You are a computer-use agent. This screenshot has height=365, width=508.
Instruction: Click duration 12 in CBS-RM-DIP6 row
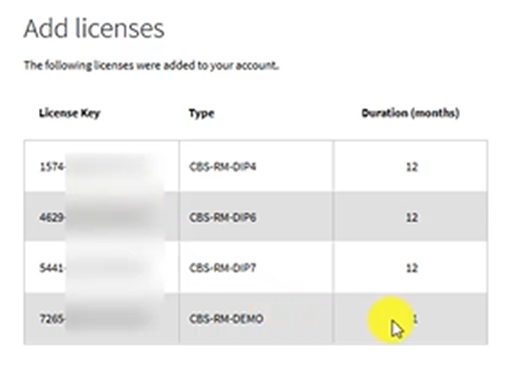click(412, 217)
